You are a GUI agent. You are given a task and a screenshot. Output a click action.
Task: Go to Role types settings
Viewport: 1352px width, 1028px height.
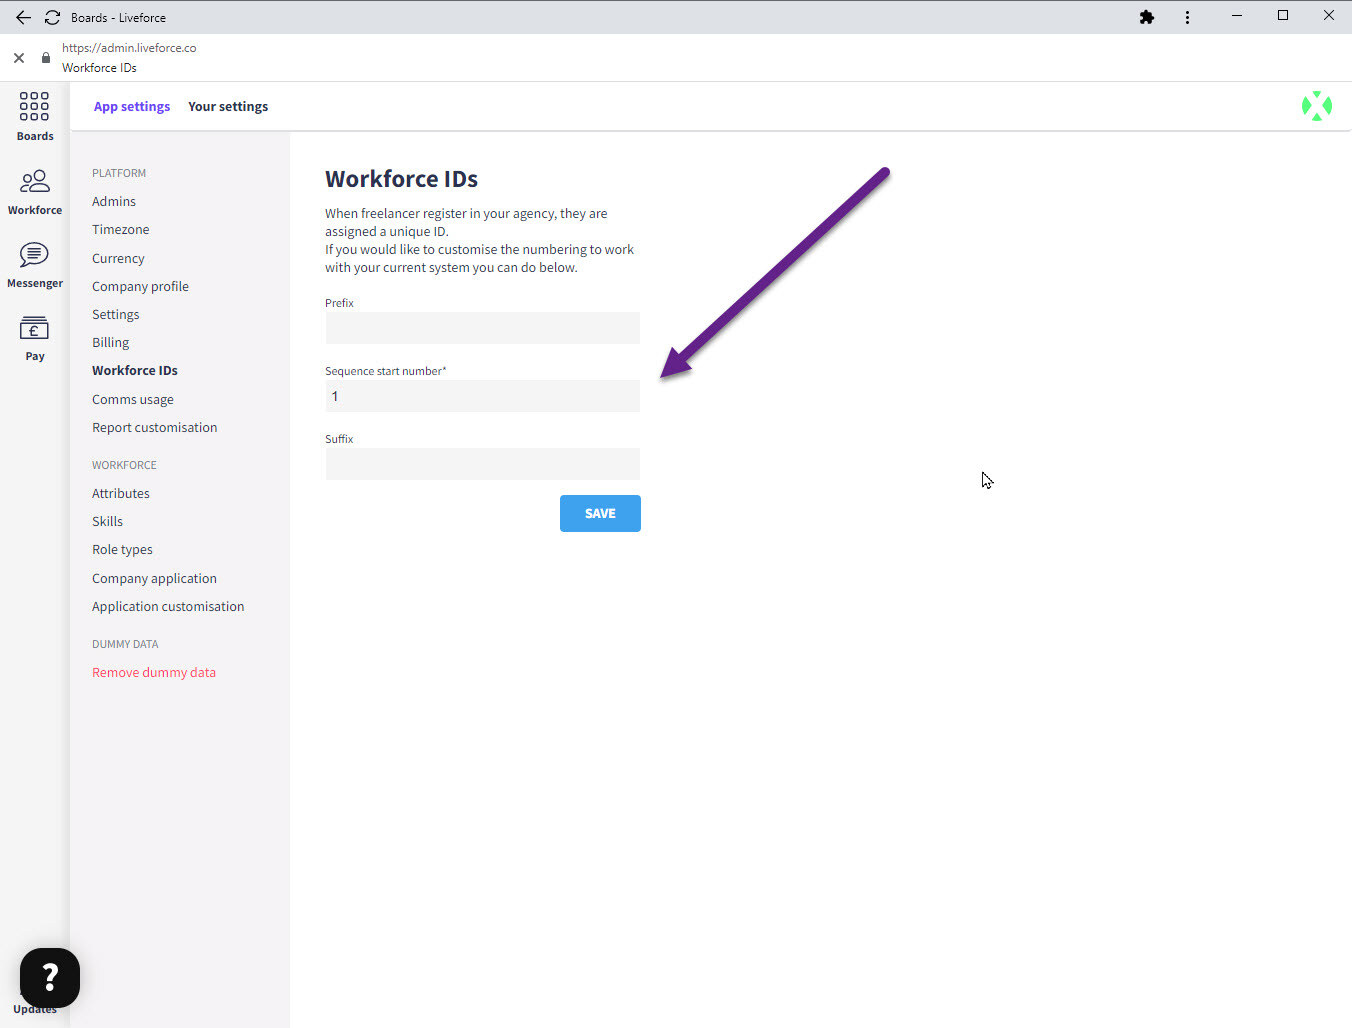click(x=122, y=550)
